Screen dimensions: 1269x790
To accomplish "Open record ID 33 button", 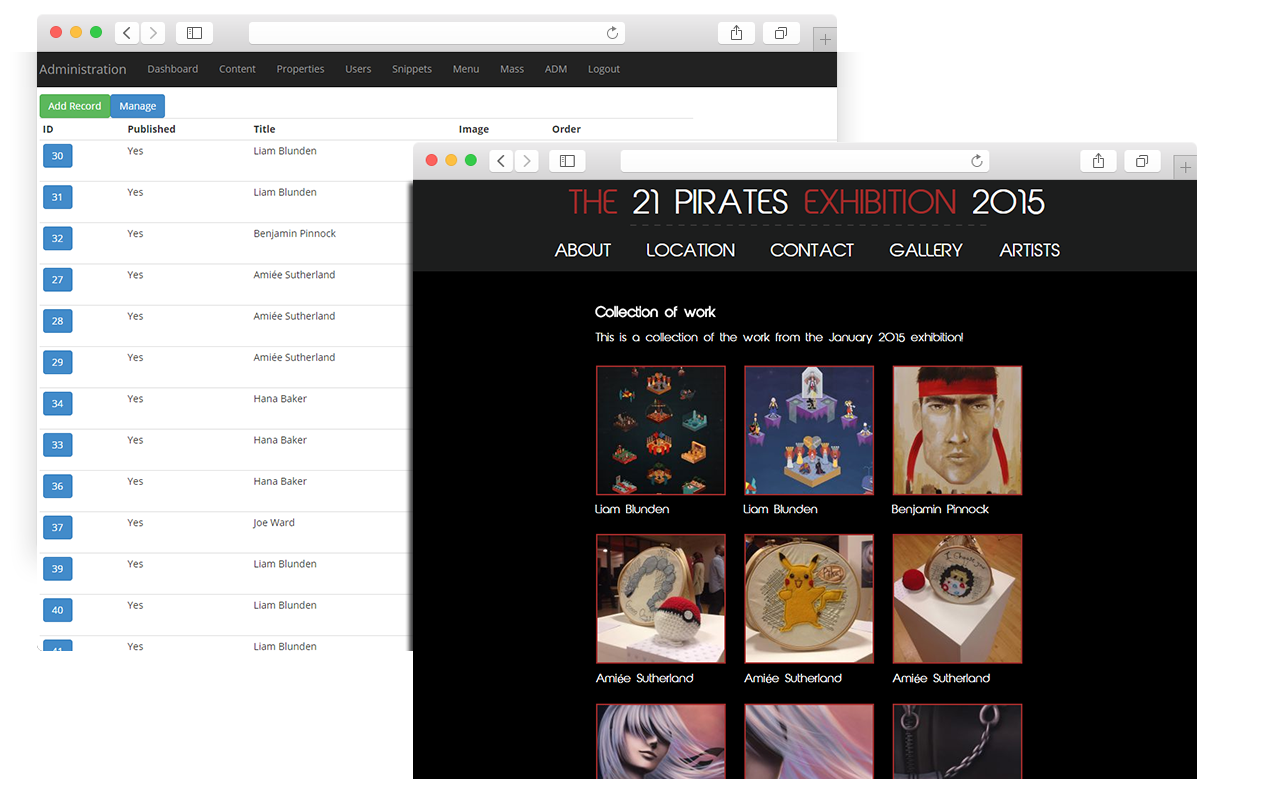I will click(x=57, y=445).
